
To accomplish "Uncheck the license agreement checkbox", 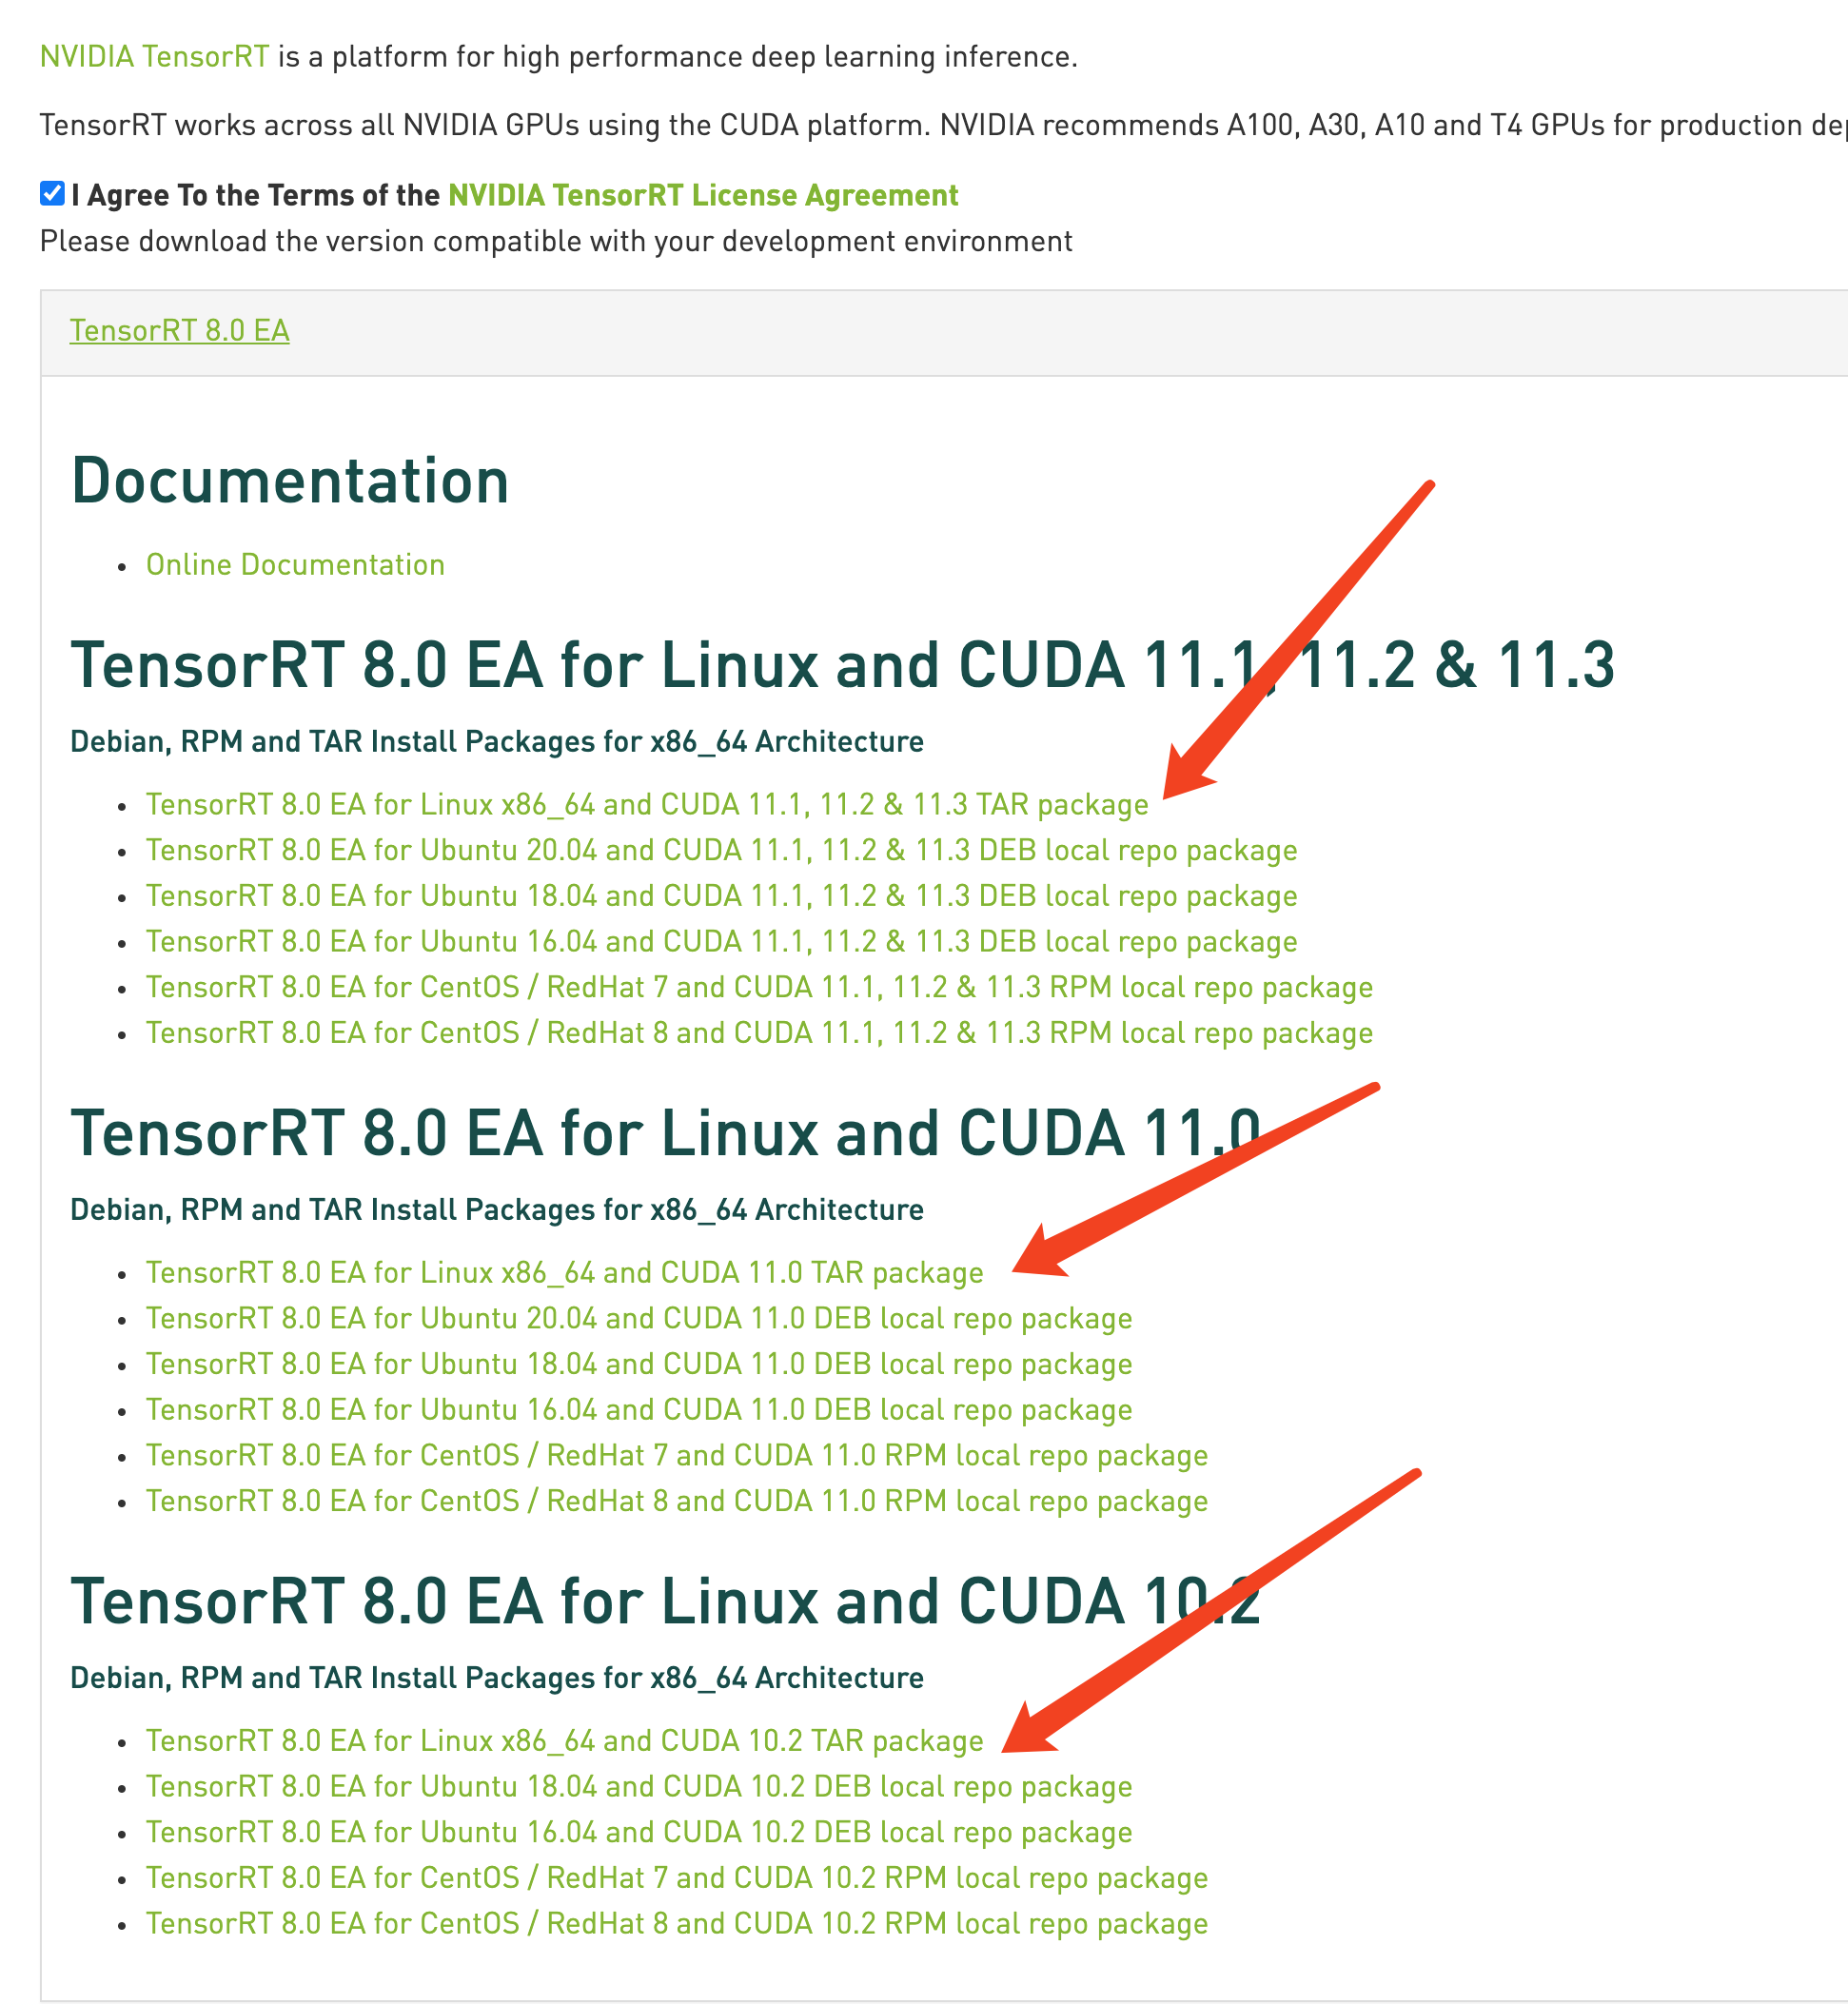I will point(52,194).
